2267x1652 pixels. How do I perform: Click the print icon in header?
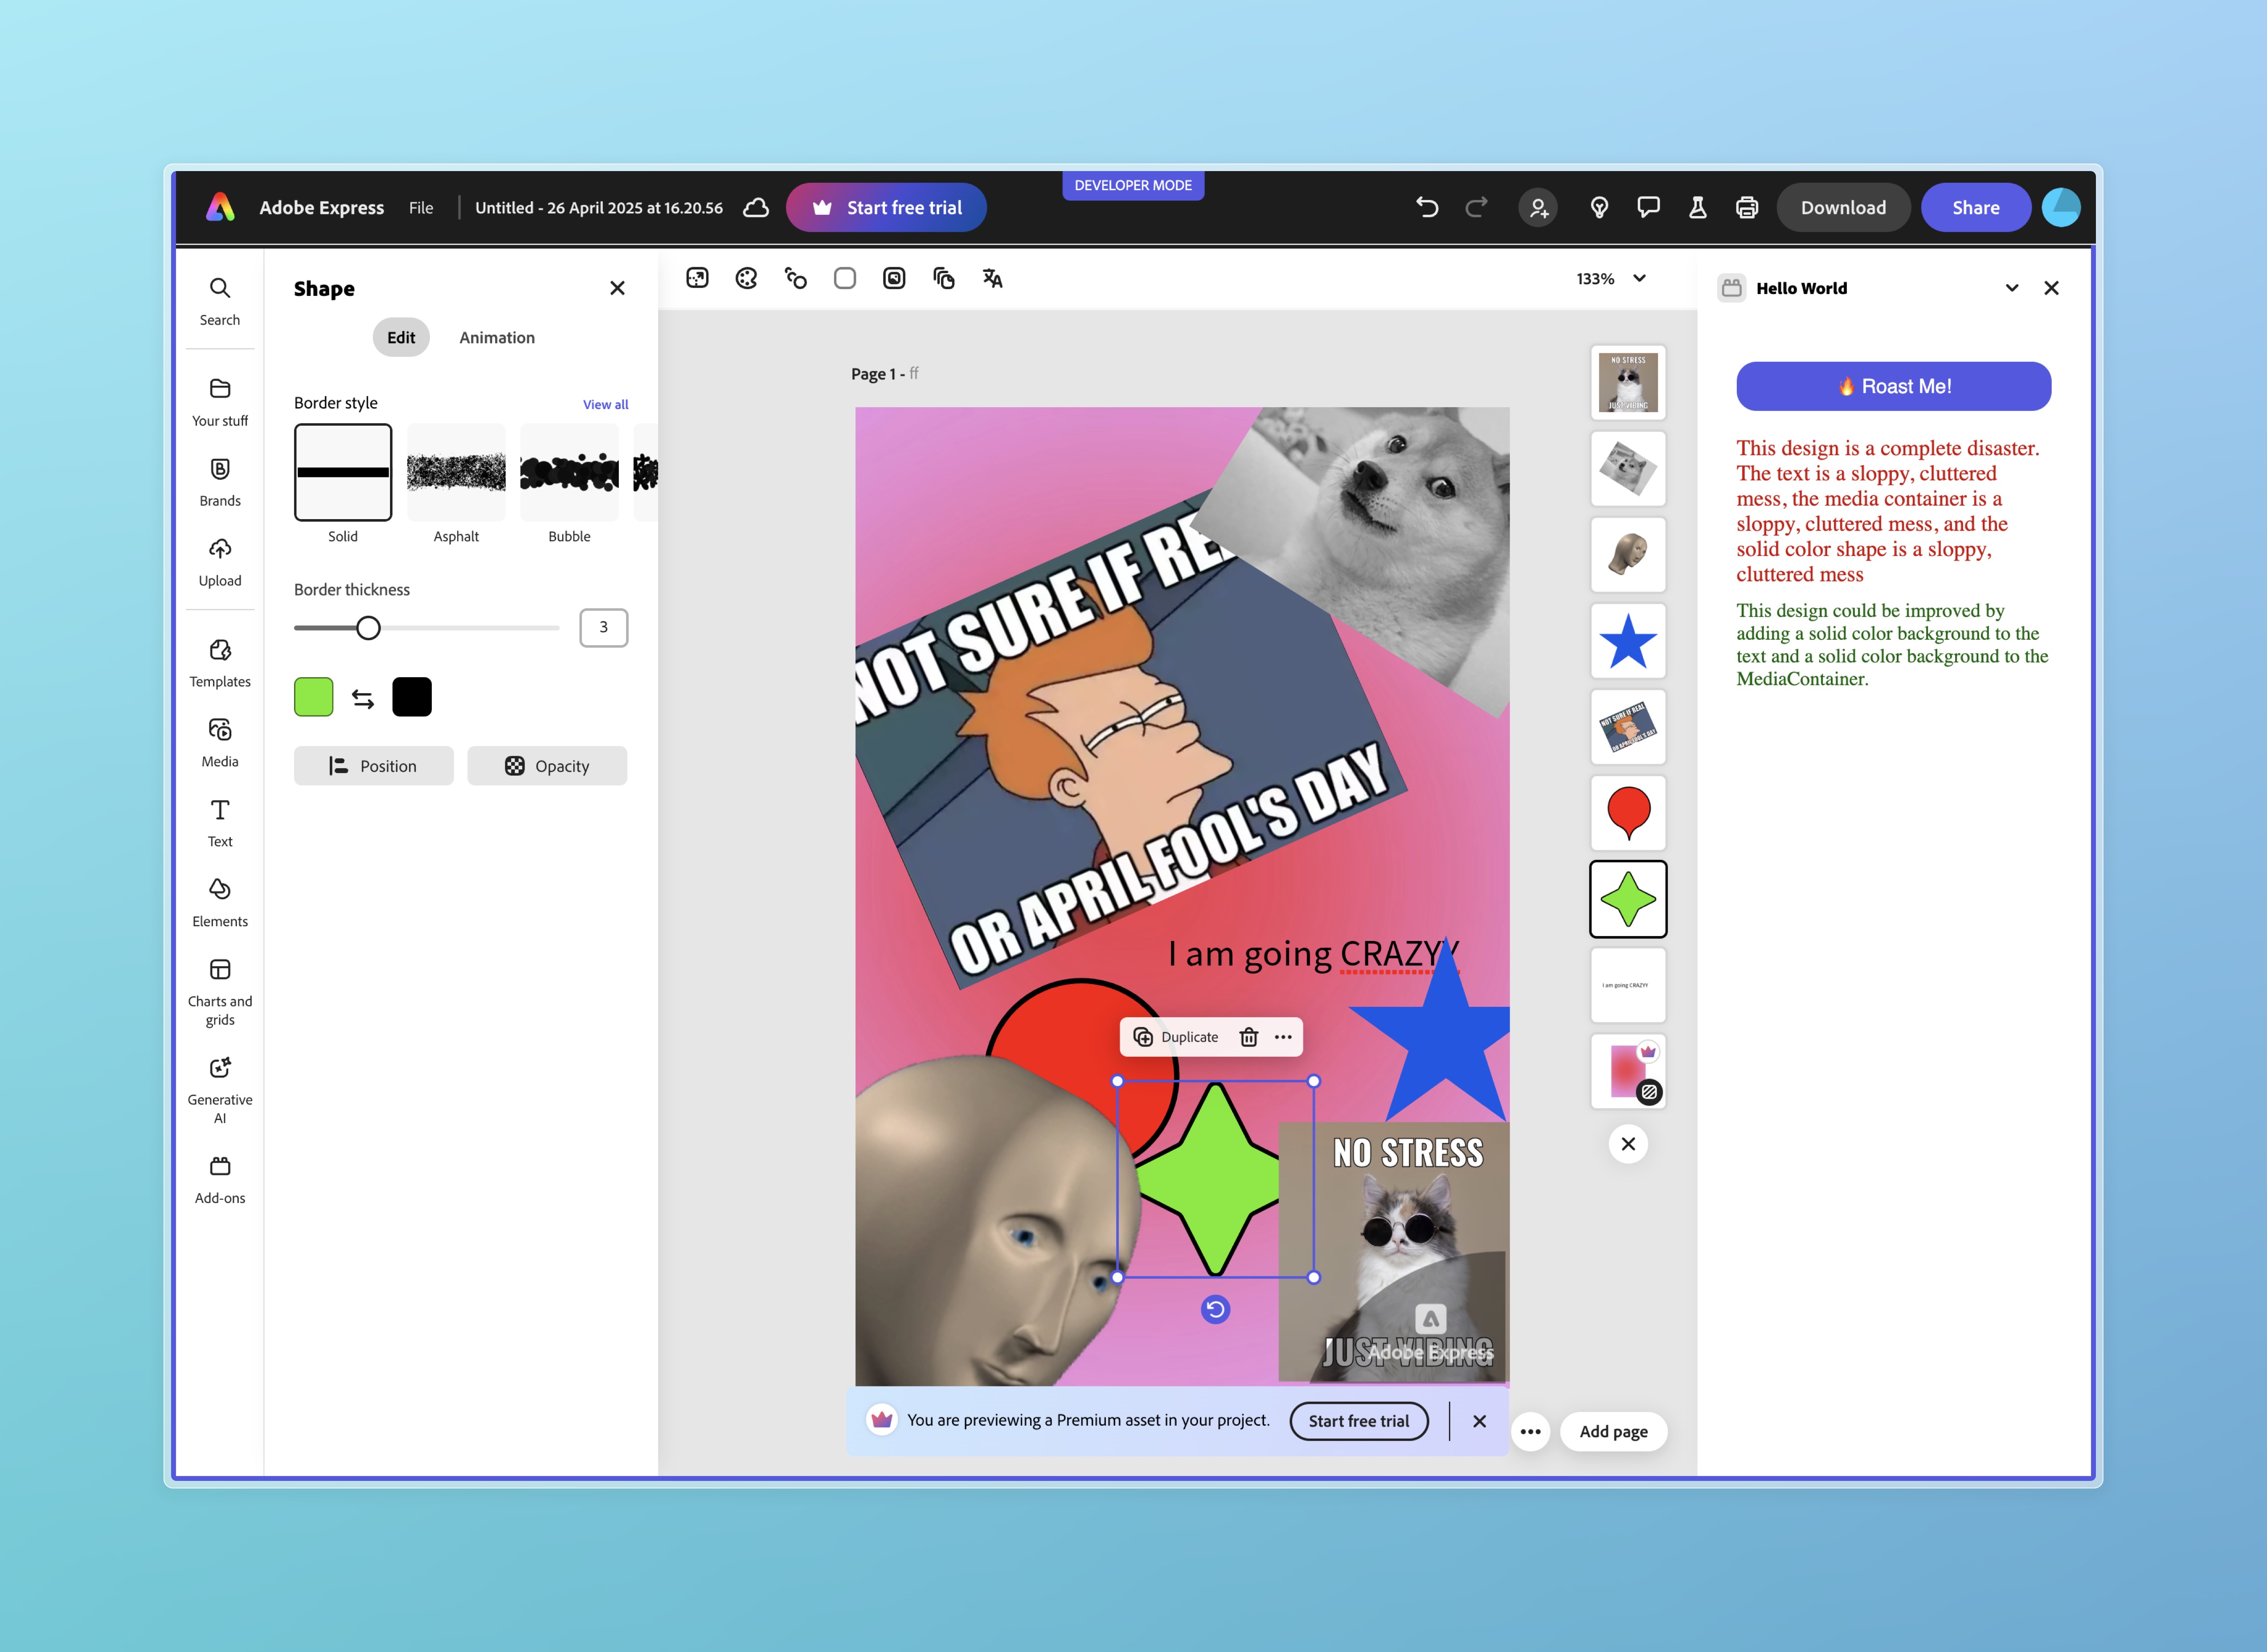click(x=1746, y=207)
